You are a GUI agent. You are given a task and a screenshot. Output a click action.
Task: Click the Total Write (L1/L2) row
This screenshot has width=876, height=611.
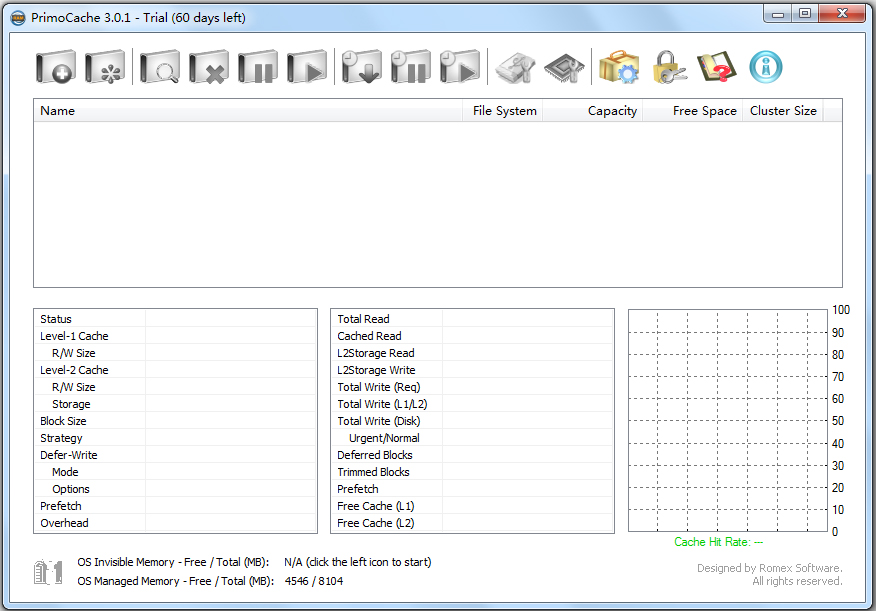click(x=473, y=404)
